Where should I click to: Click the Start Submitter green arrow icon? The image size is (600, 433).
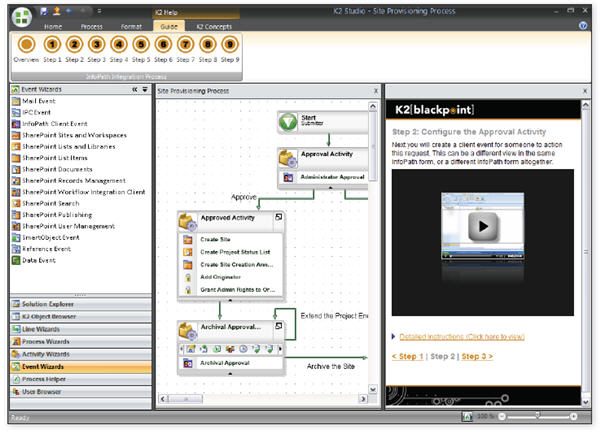click(288, 122)
